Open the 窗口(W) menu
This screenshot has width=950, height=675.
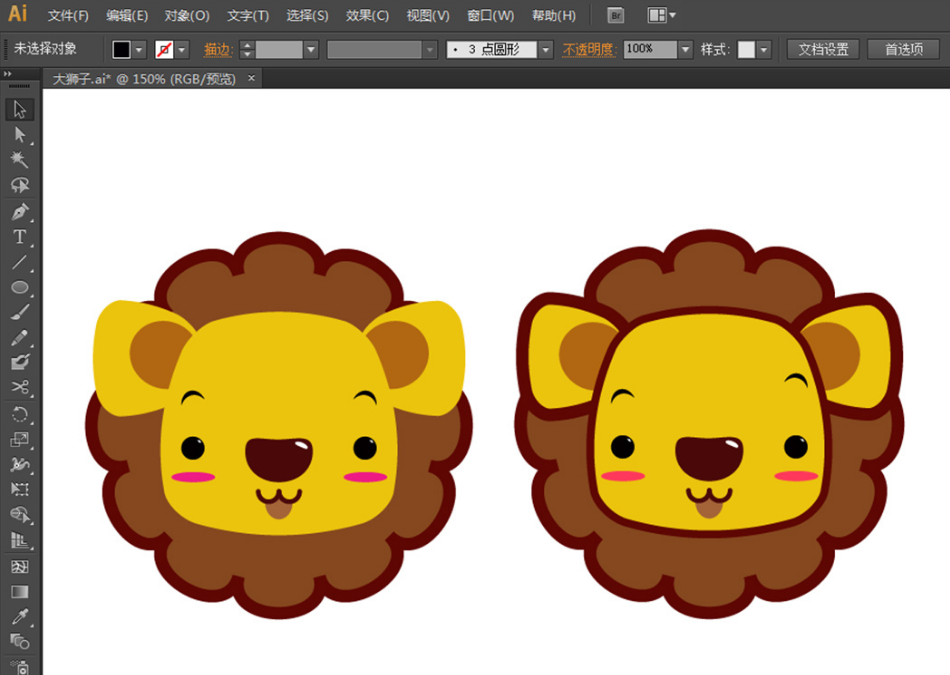[490, 16]
